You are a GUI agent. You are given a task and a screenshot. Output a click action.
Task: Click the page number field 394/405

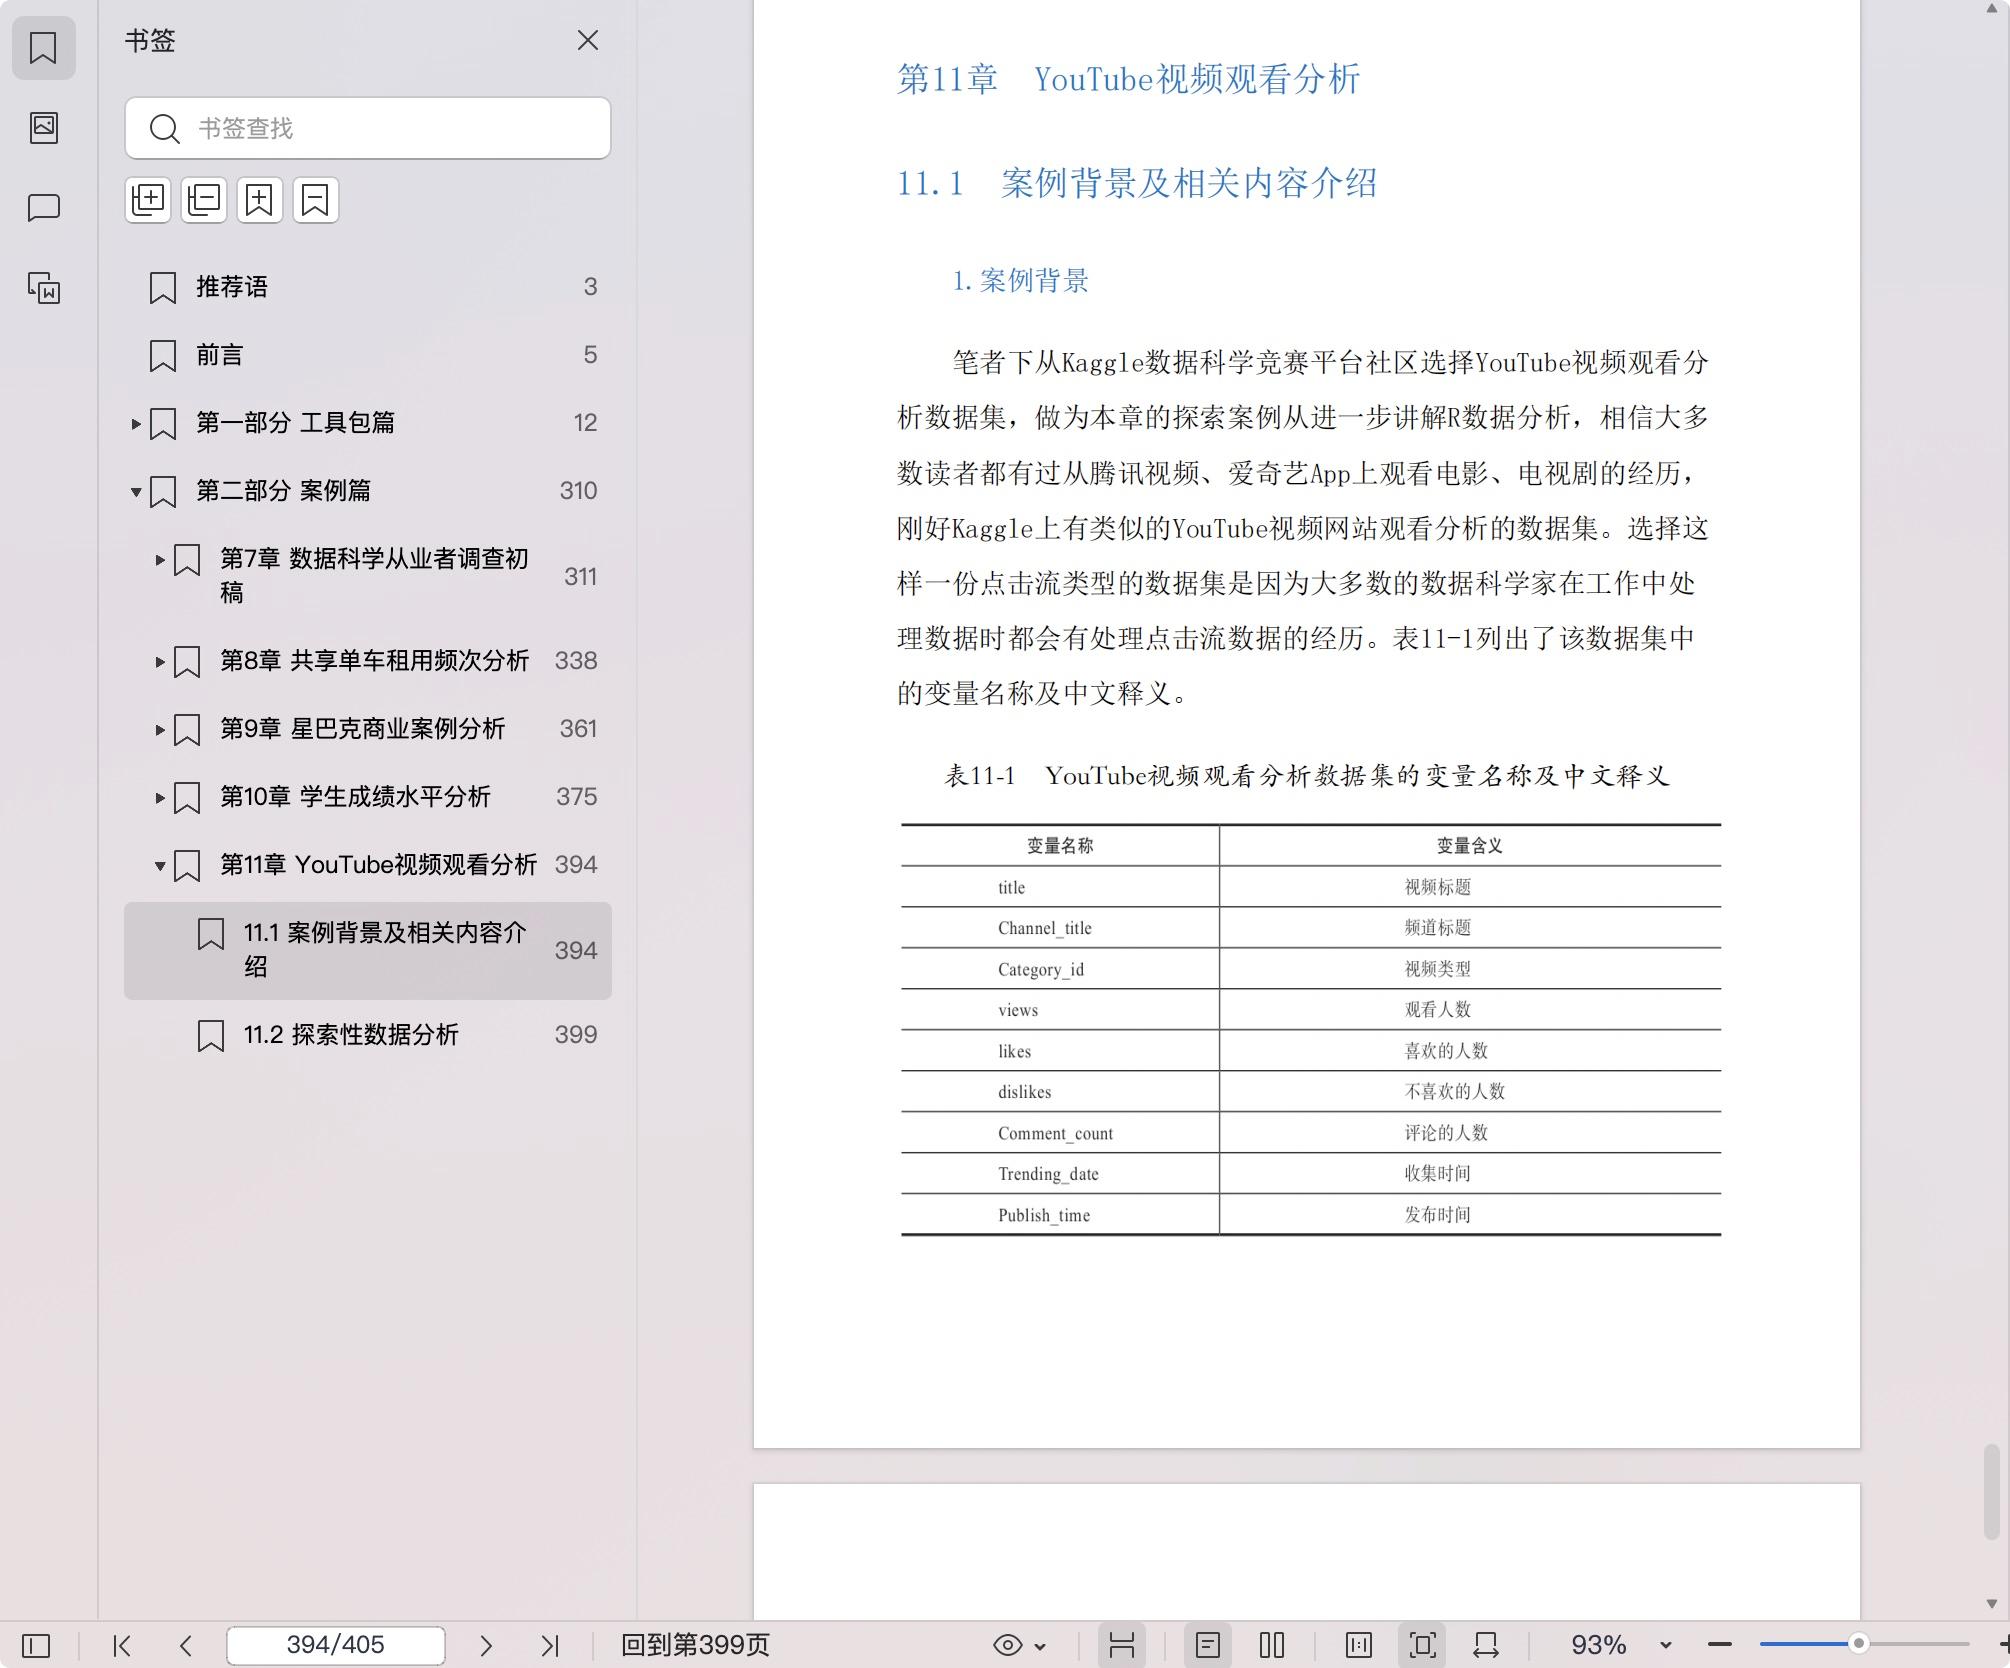point(336,1645)
